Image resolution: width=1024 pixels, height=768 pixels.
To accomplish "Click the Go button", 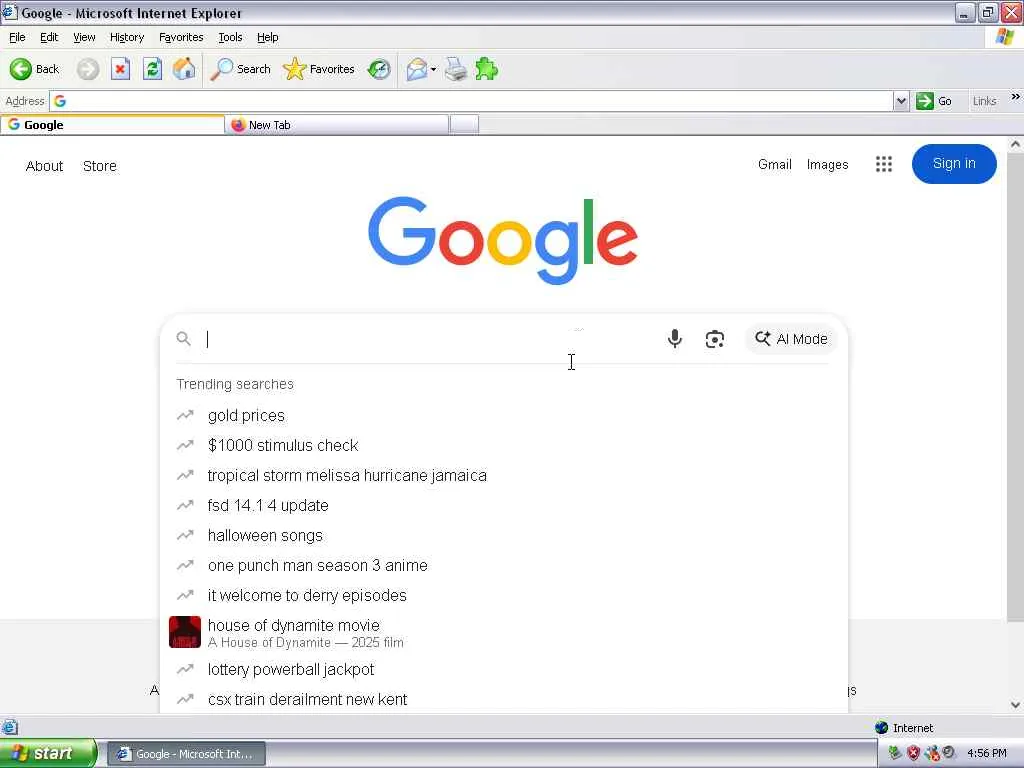I will [x=935, y=101].
